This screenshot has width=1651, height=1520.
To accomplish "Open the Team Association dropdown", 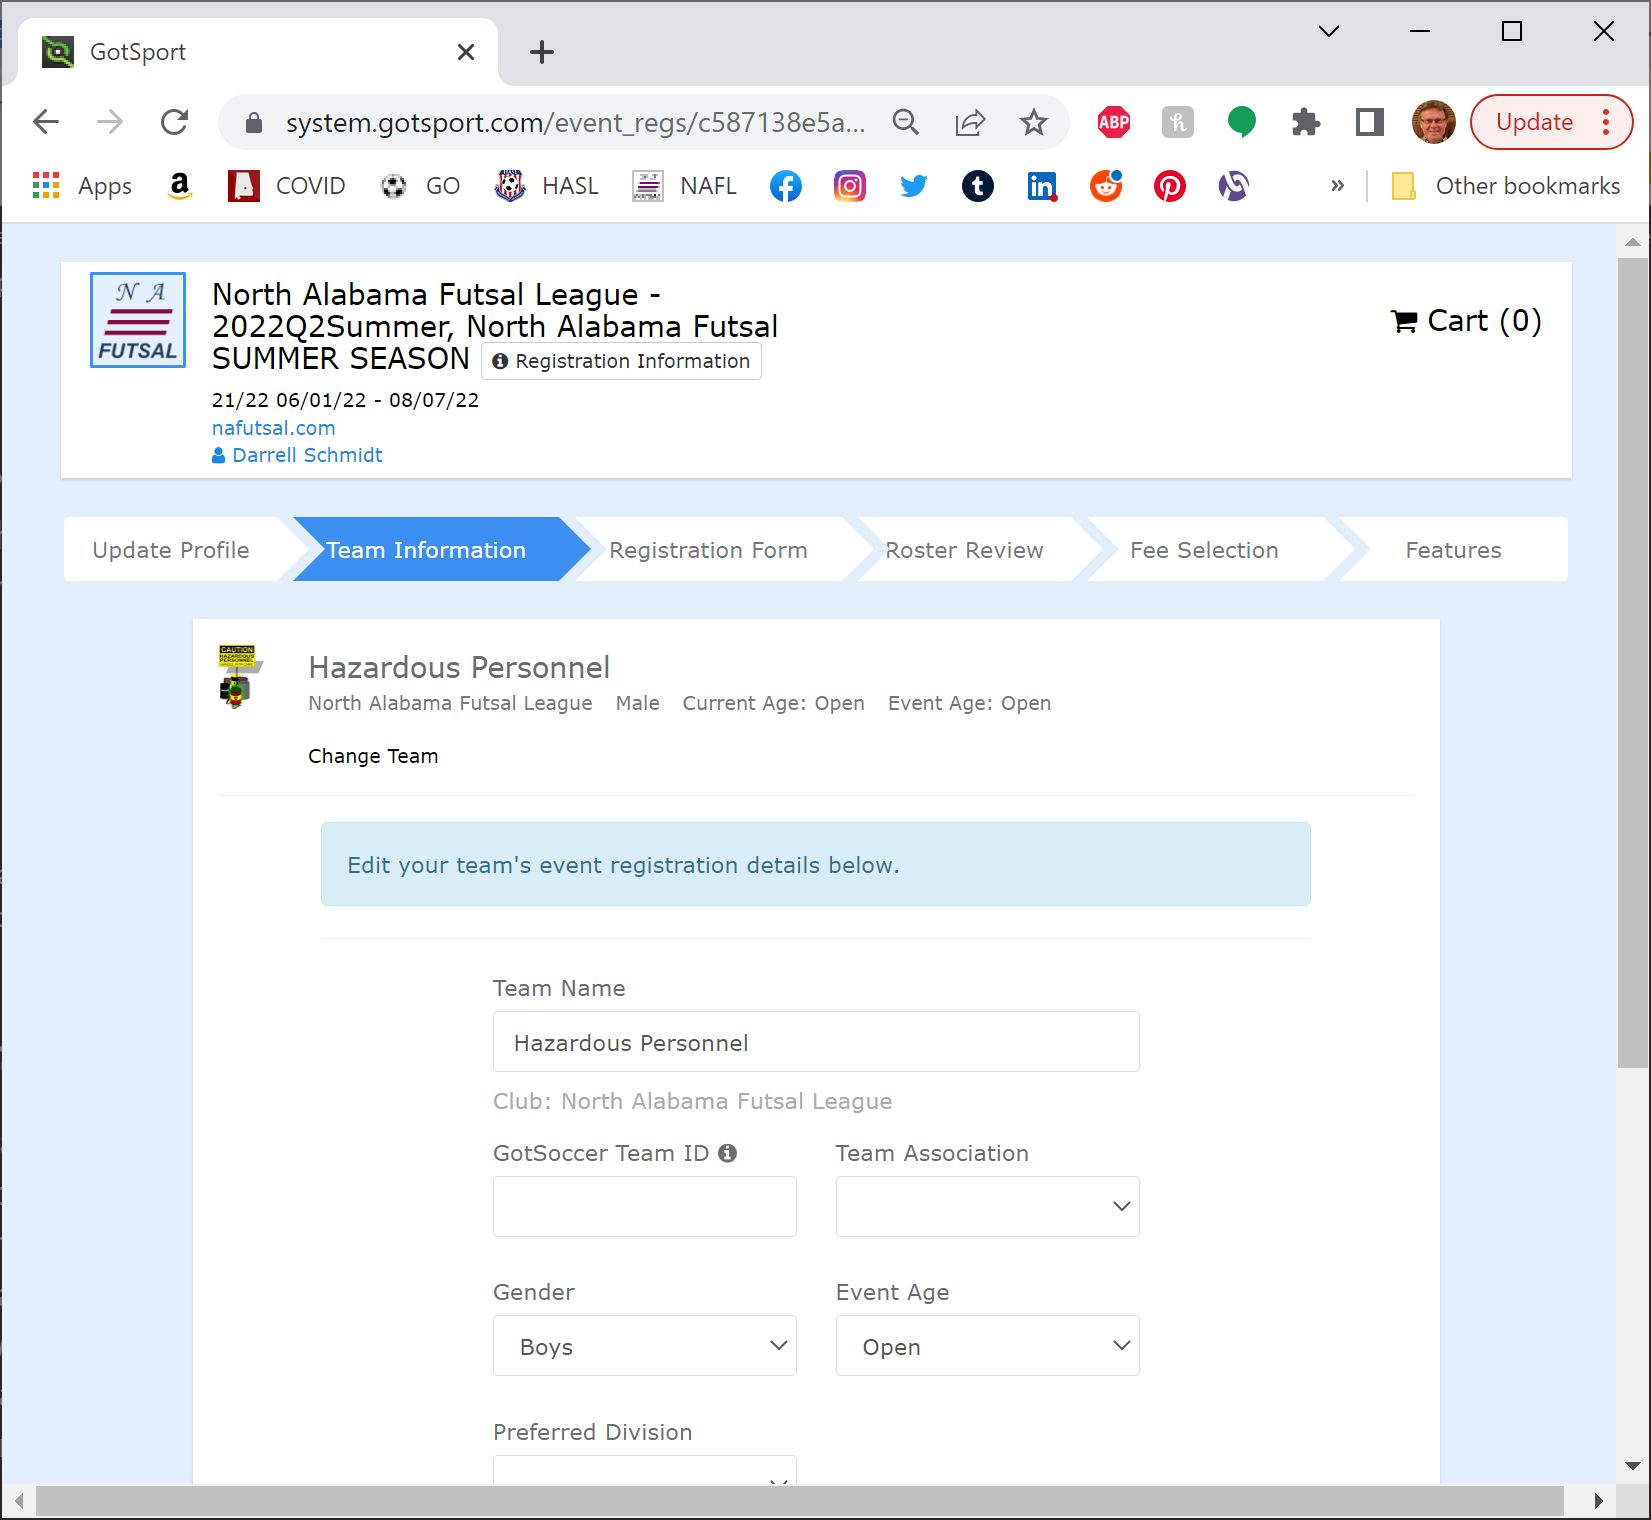I will (x=986, y=1206).
